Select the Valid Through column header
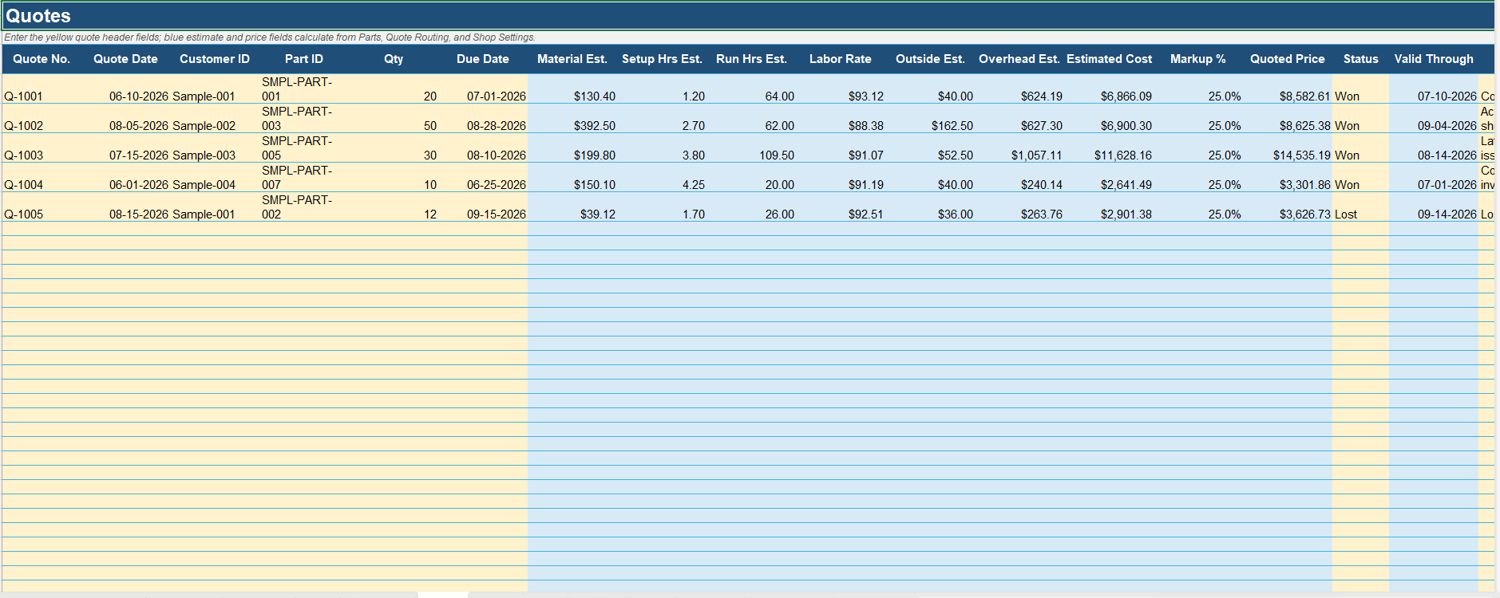 point(1434,59)
